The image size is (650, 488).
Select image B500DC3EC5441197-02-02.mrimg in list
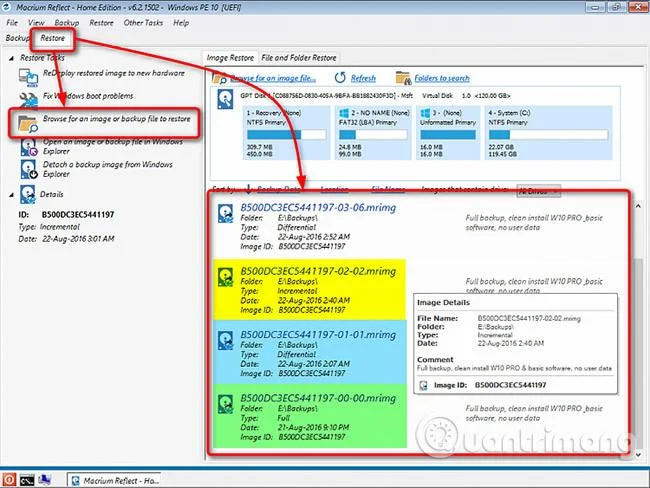(318, 272)
